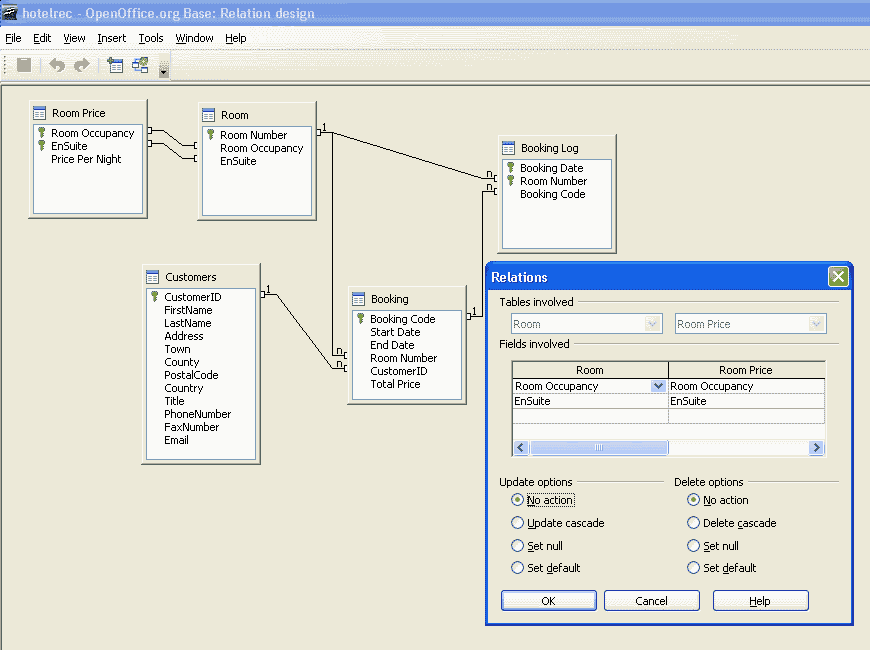Click the Undo arrow in toolbar
Image resolution: width=870 pixels, height=650 pixels.
(57, 66)
